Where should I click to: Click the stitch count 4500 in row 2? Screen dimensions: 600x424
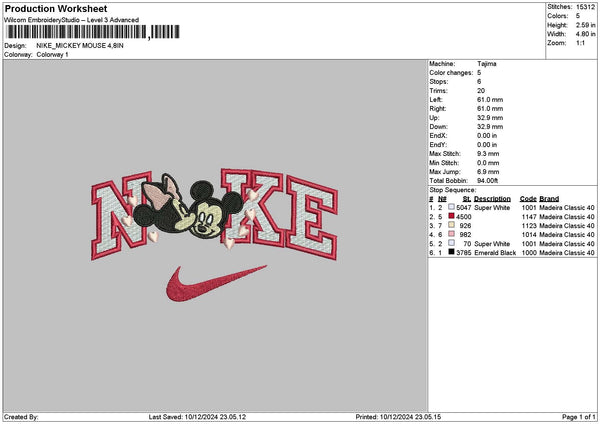click(x=463, y=217)
